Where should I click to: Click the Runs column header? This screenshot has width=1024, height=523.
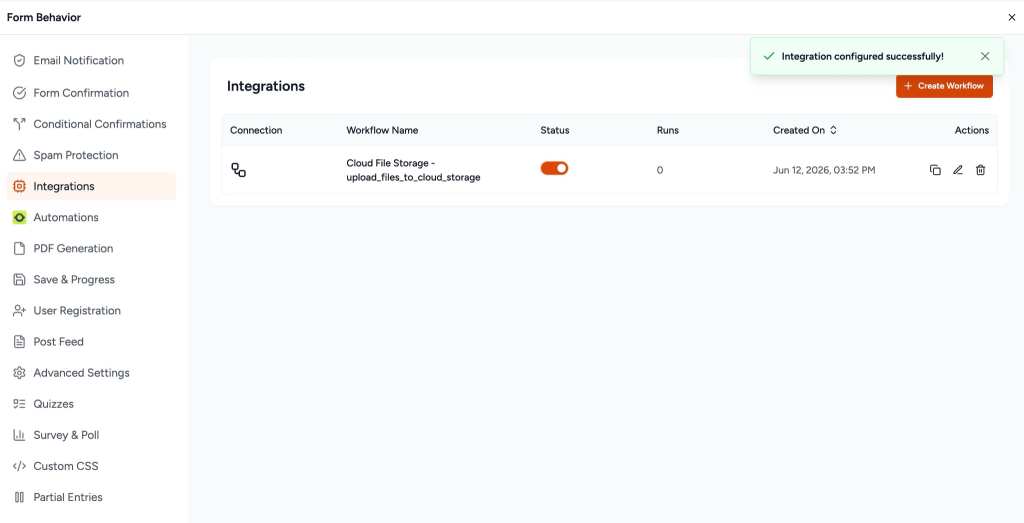click(667, 130)
